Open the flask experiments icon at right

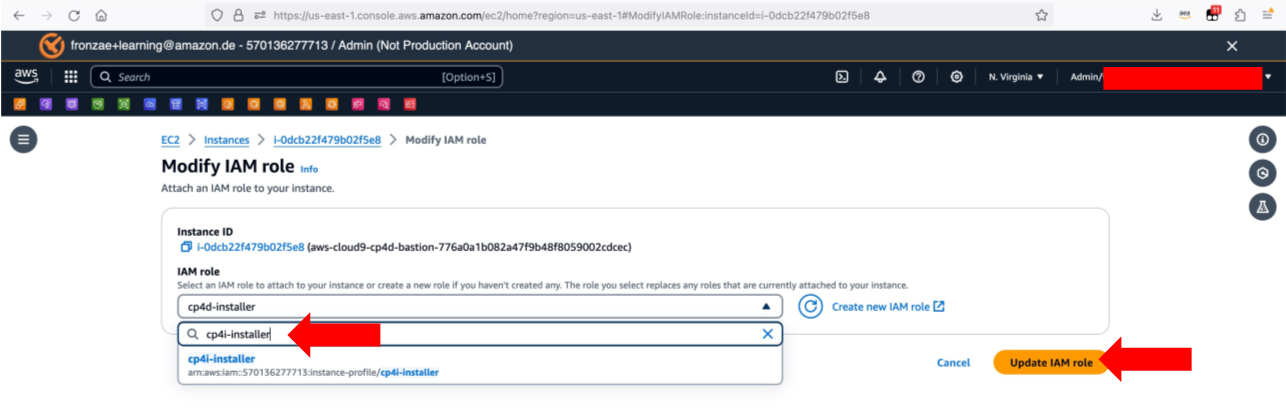point(1263,207)
